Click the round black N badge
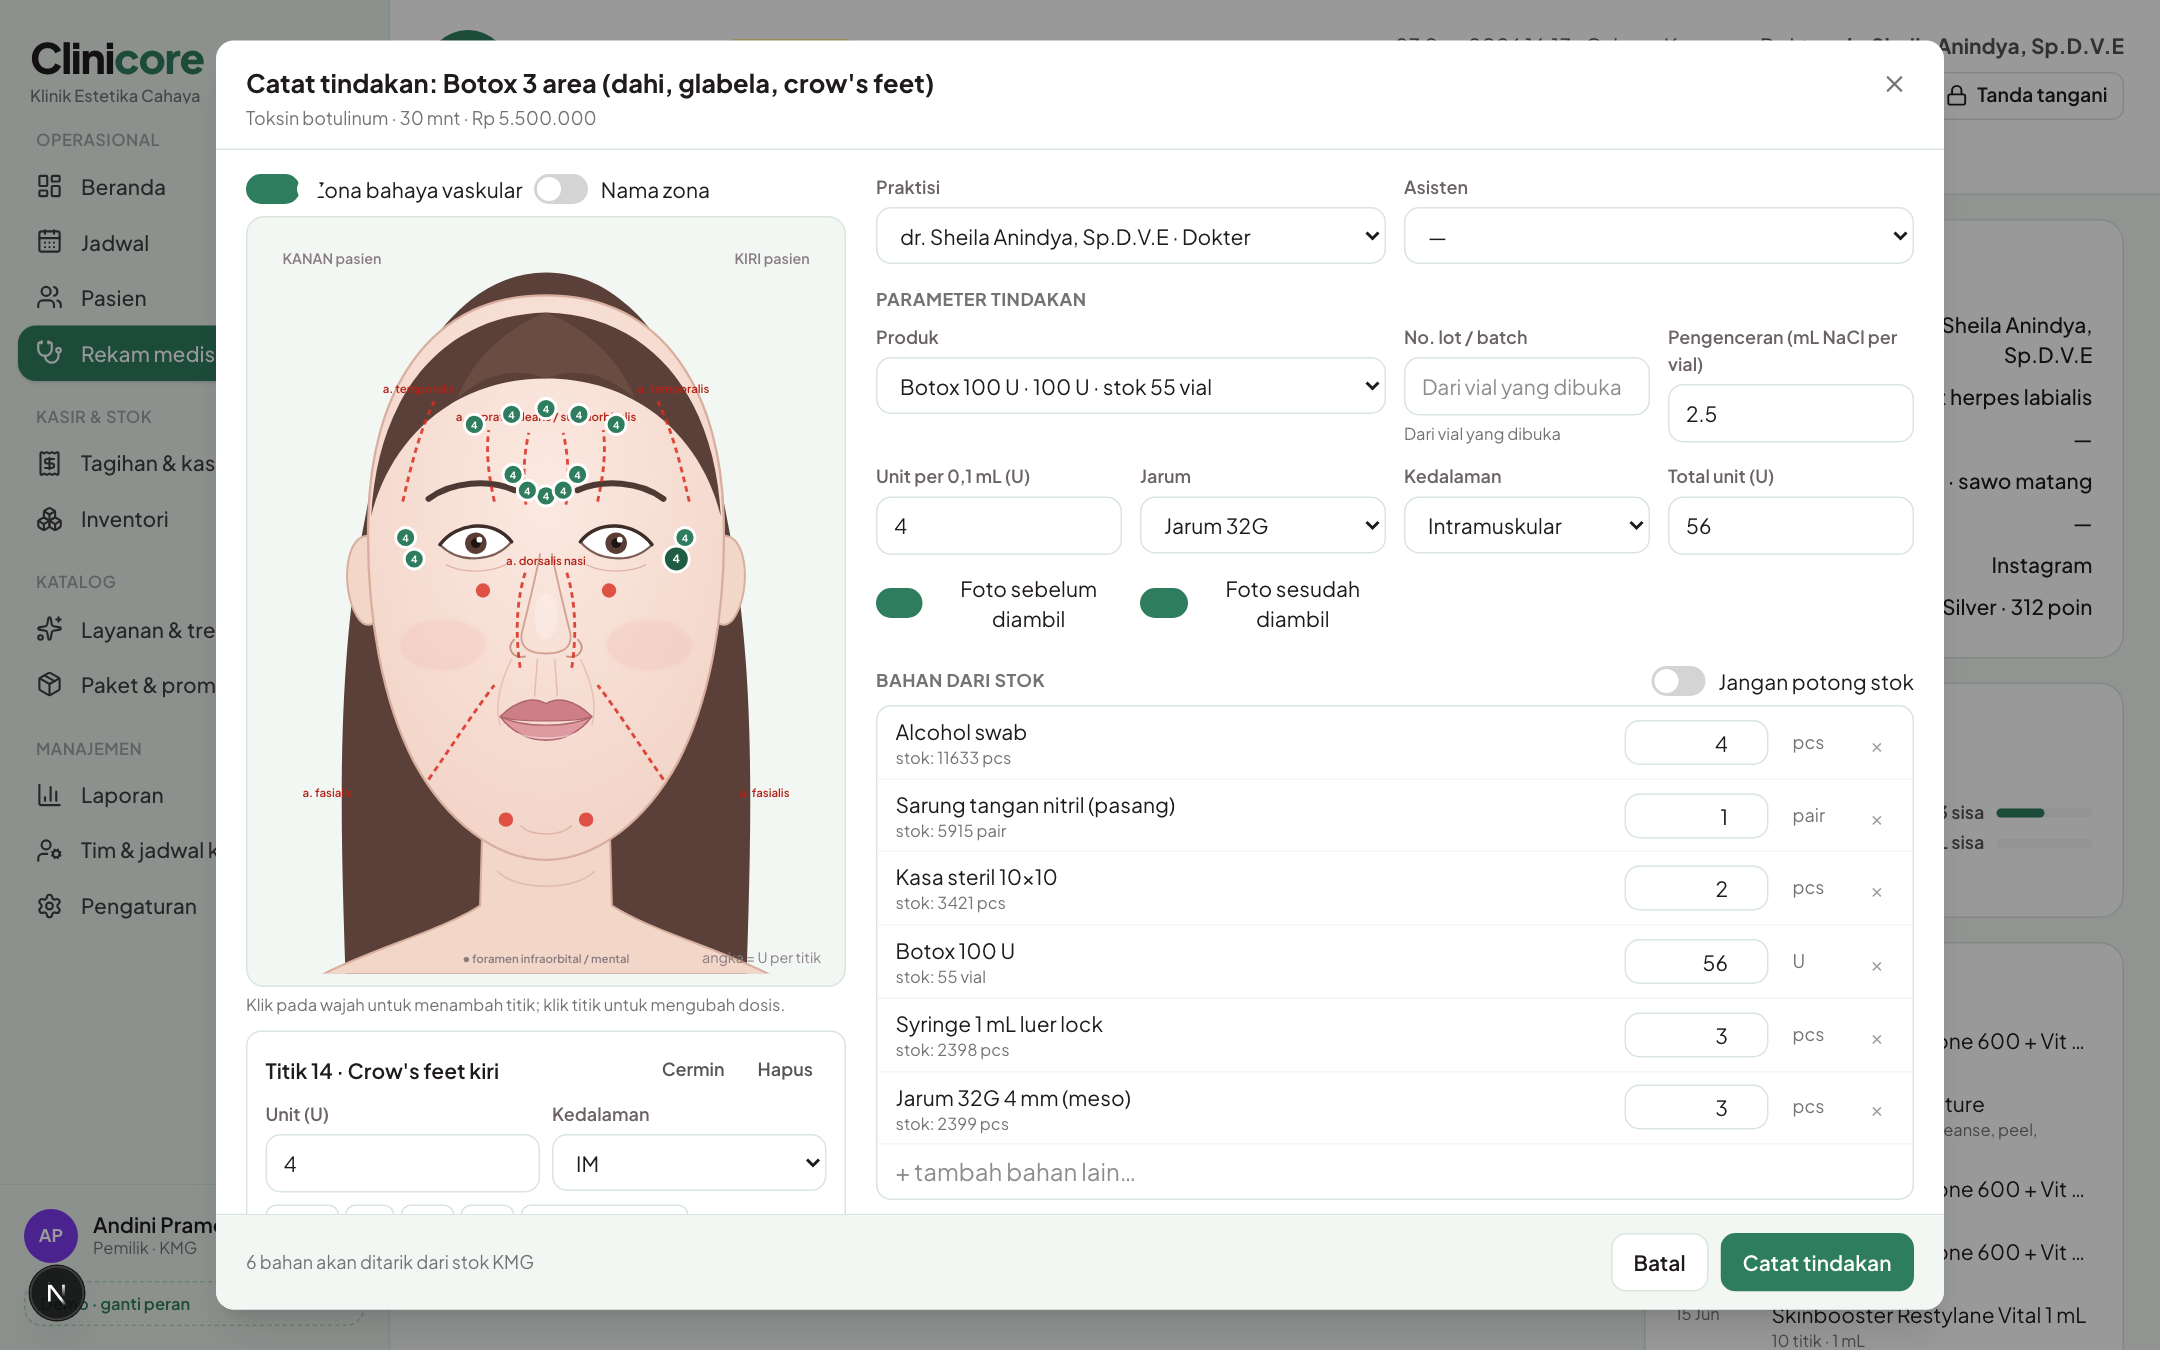The image size is (2160, 1350). point(57,1293)
